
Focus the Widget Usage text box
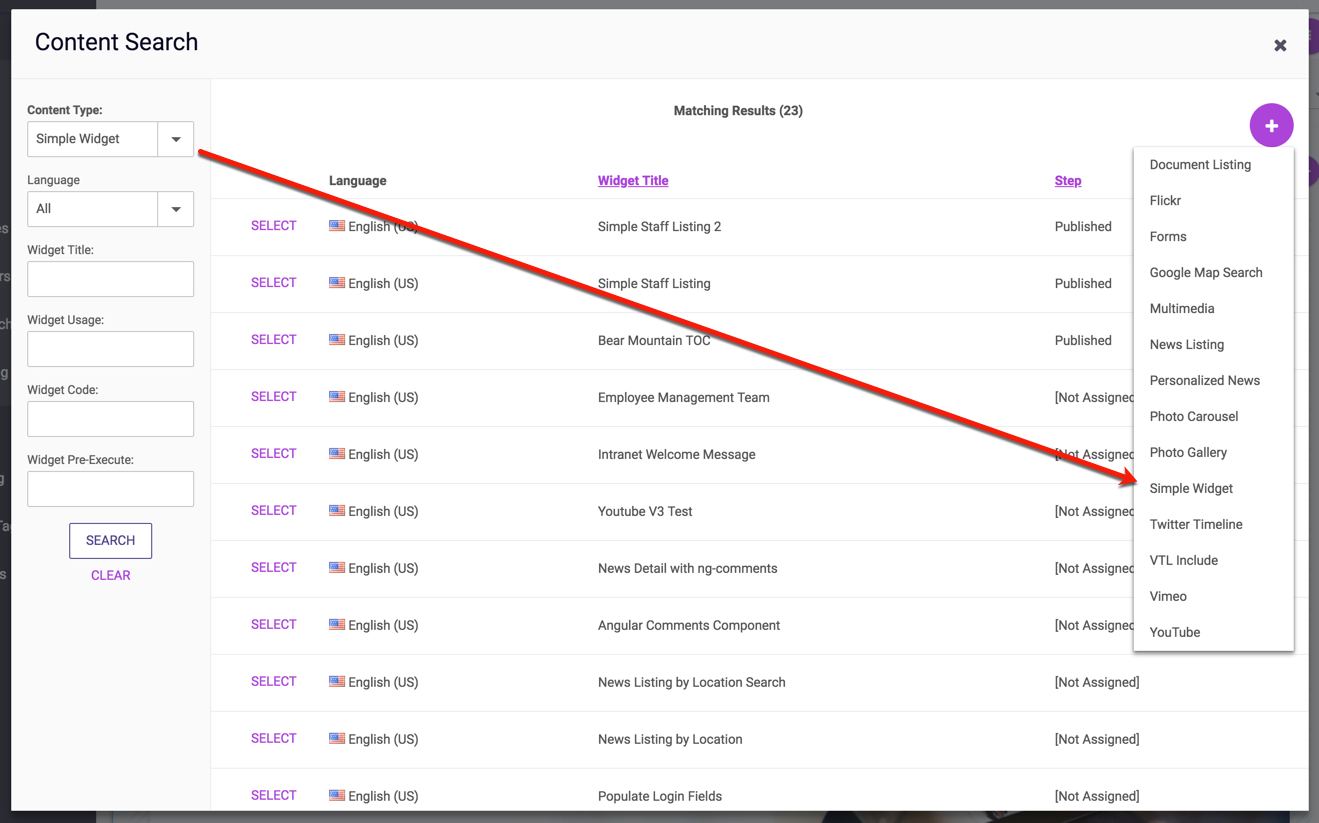(x=110, y=349)
